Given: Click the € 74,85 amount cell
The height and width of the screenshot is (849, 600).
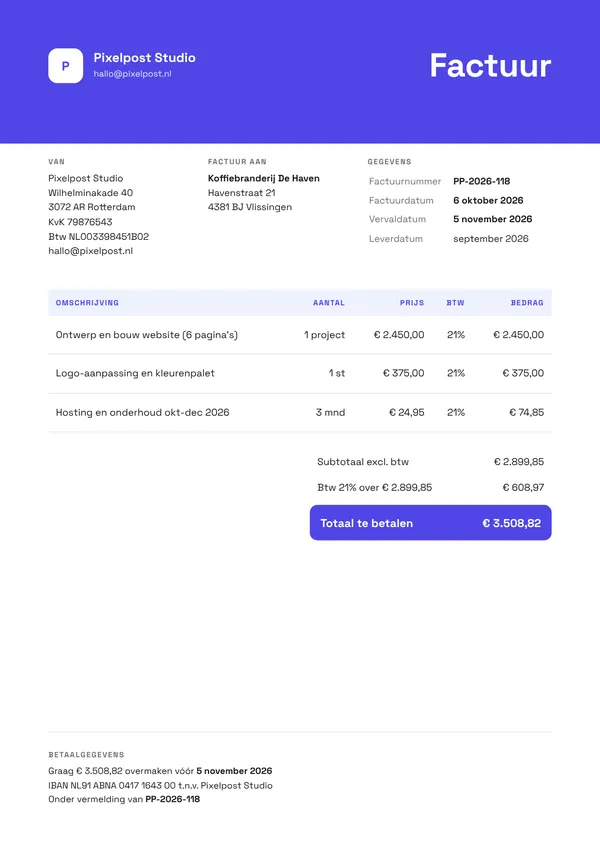Looking at the screenshot, I should (527, 413).
